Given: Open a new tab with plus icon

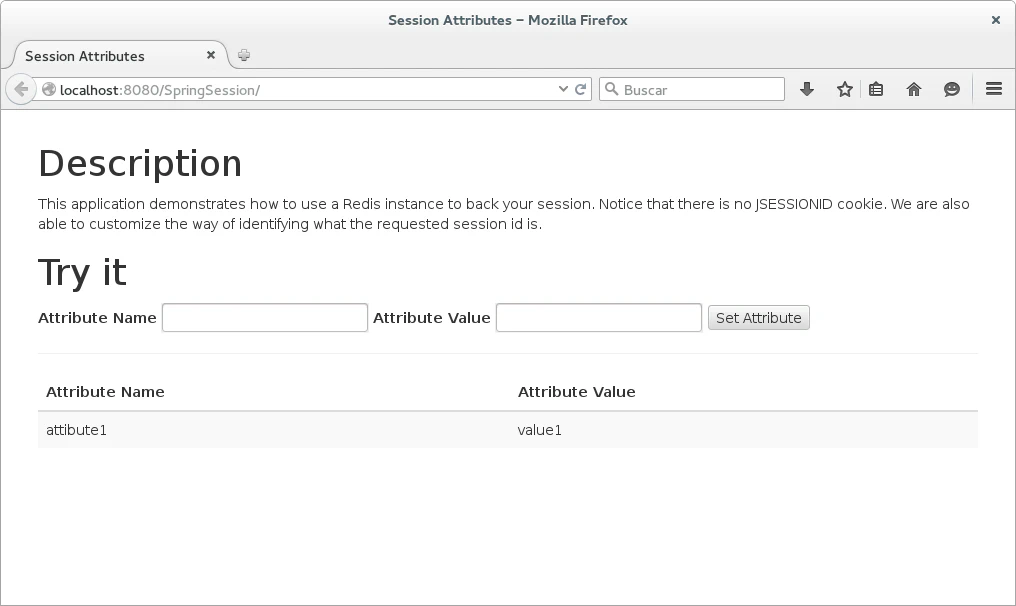Looking at the screenshot, I should coord(244,56).
